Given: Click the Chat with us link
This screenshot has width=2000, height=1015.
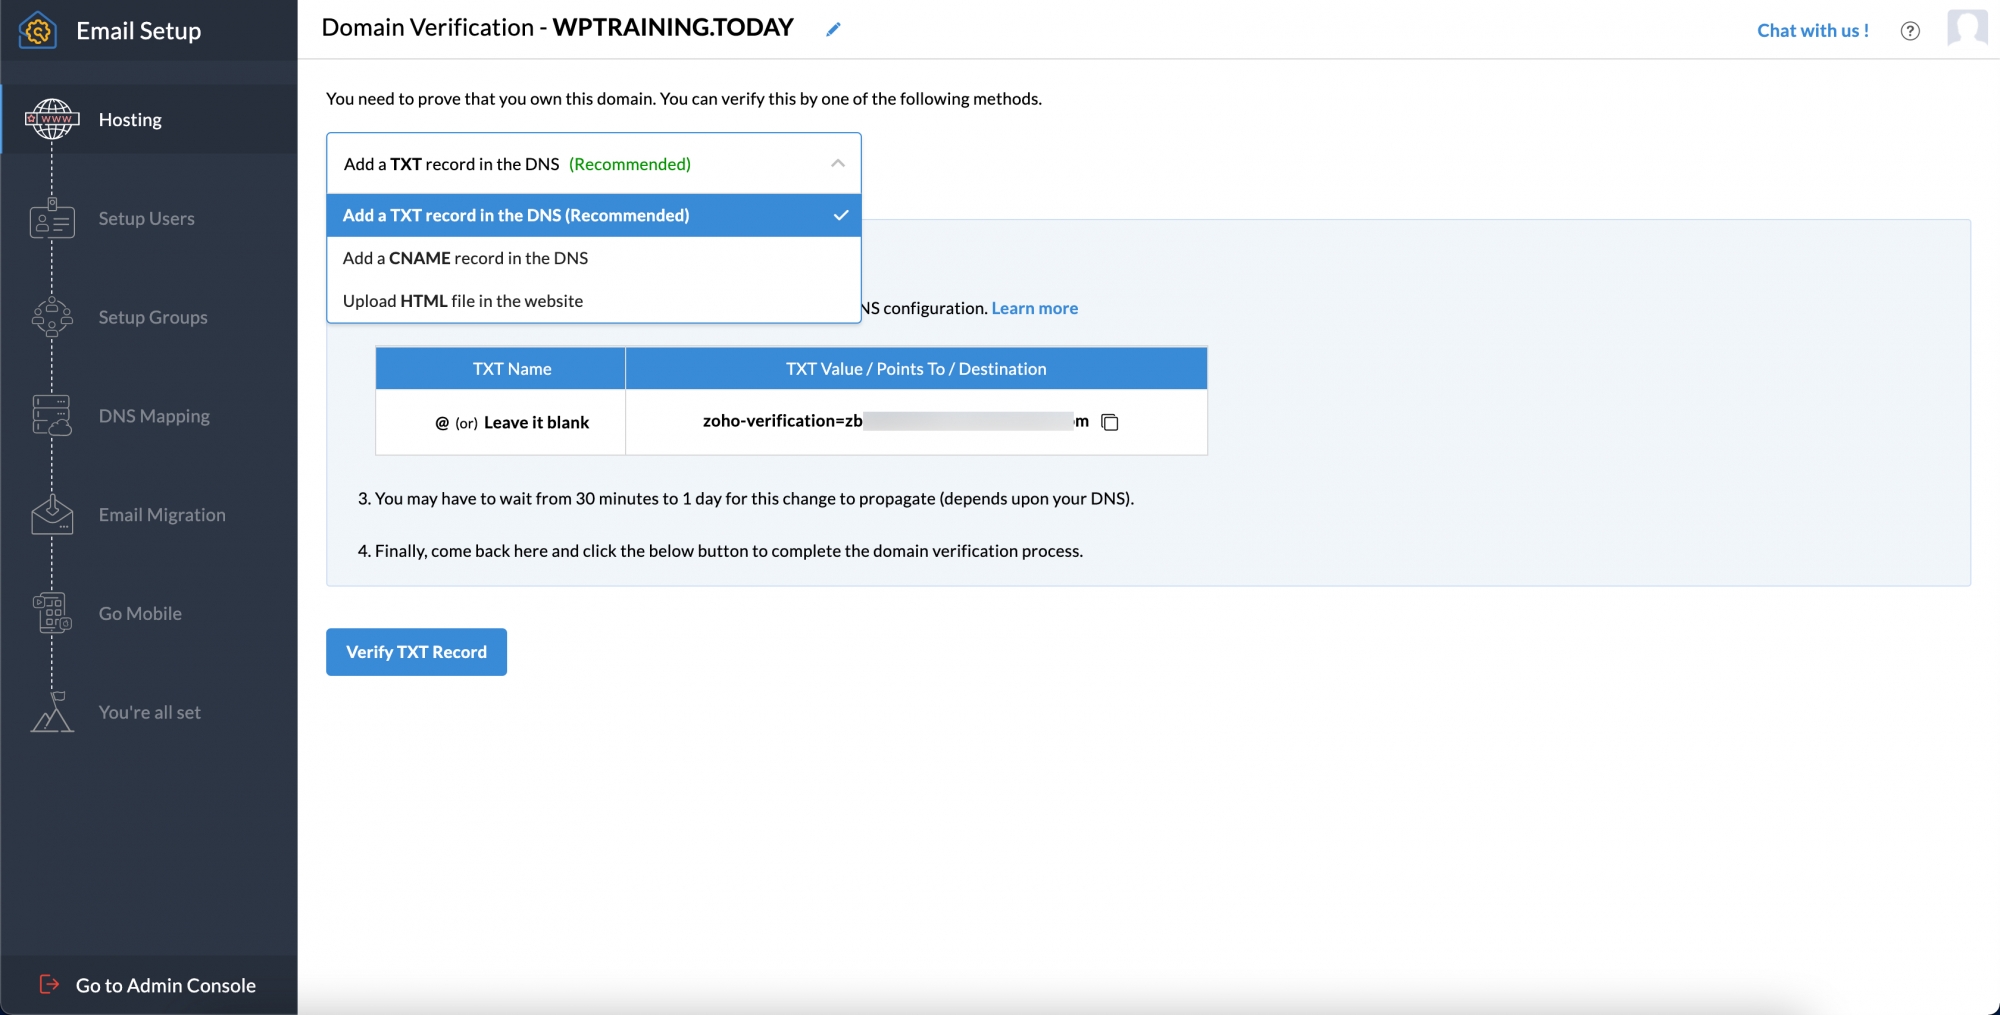Looking at the screenshot, I should click(x=1812, y=31).
